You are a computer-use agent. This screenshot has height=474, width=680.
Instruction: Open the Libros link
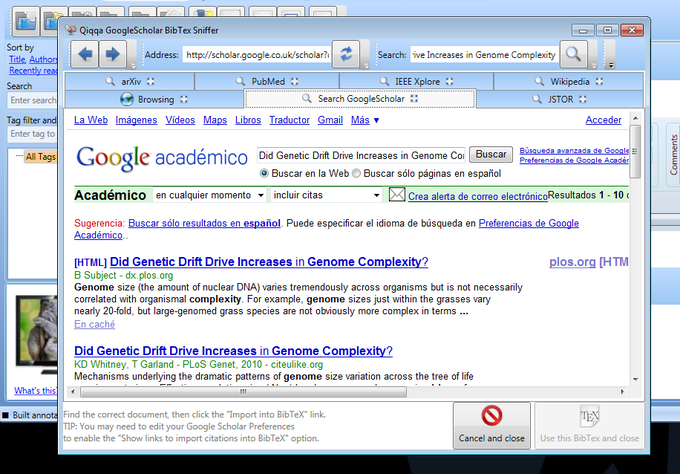pos(248,120)
